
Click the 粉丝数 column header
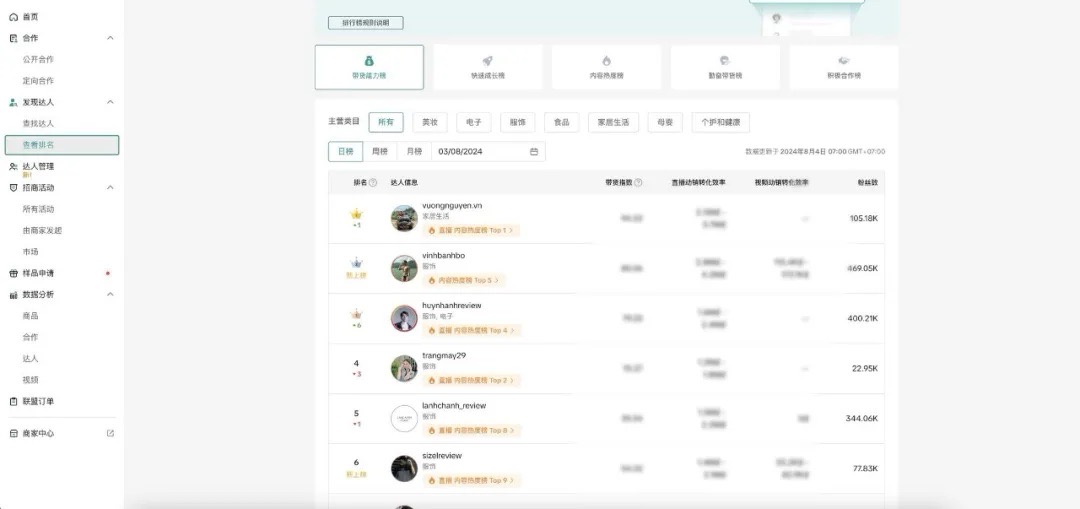pyautogui.click(x=867, y=183)
